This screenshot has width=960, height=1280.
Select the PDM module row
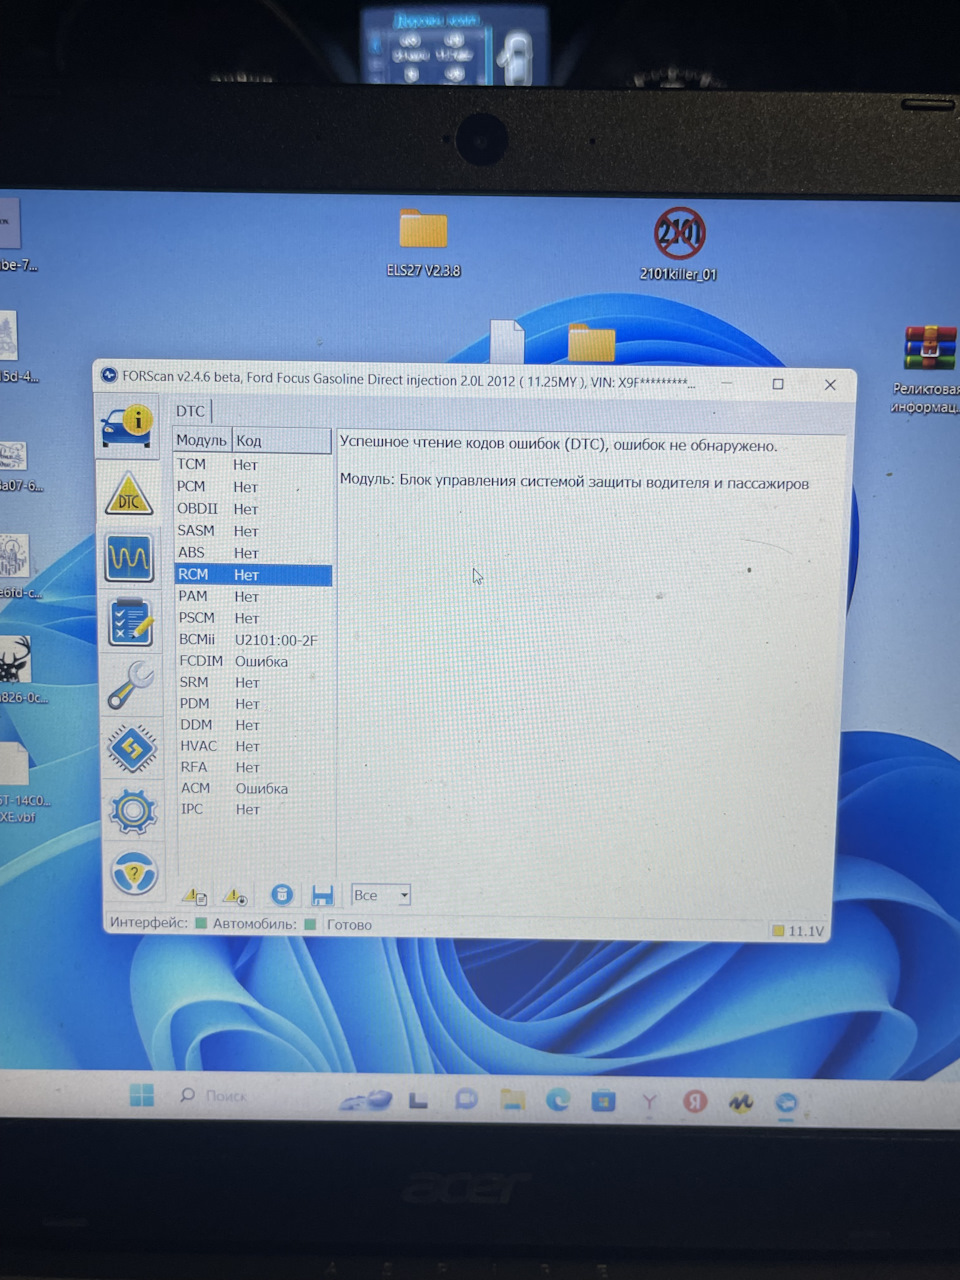tap(253, 703)
